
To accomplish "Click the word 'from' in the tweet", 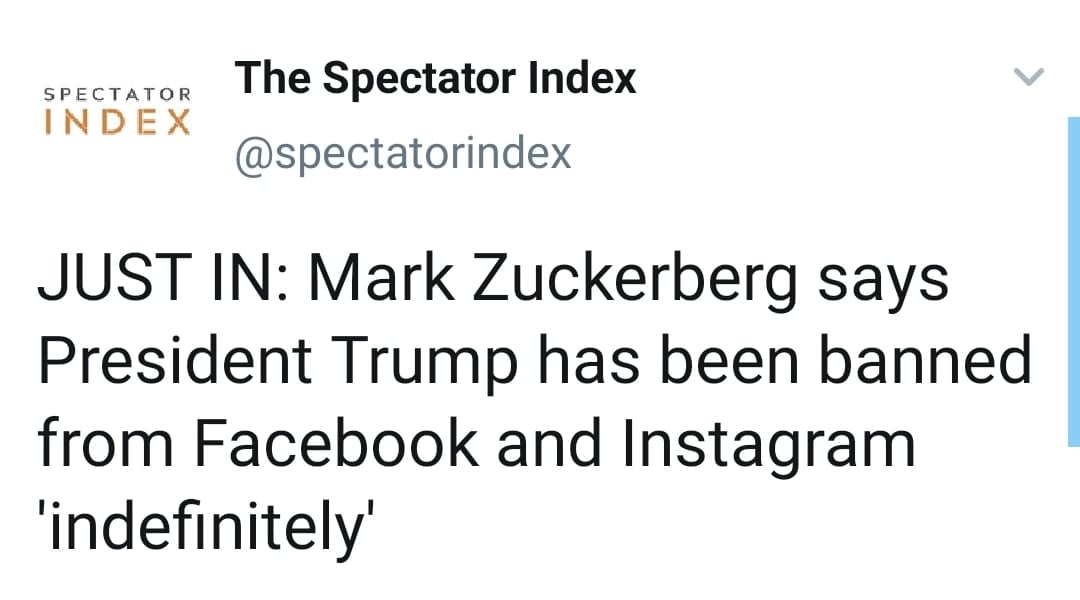I will 105,444.
